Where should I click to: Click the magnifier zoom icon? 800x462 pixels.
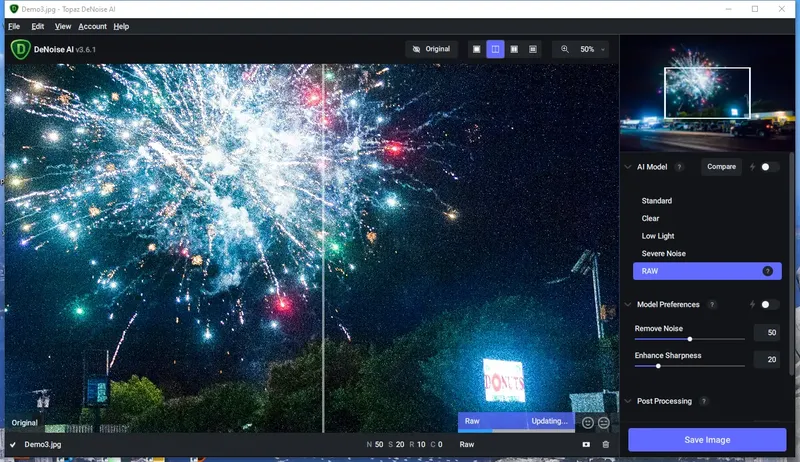pos(565,49)
